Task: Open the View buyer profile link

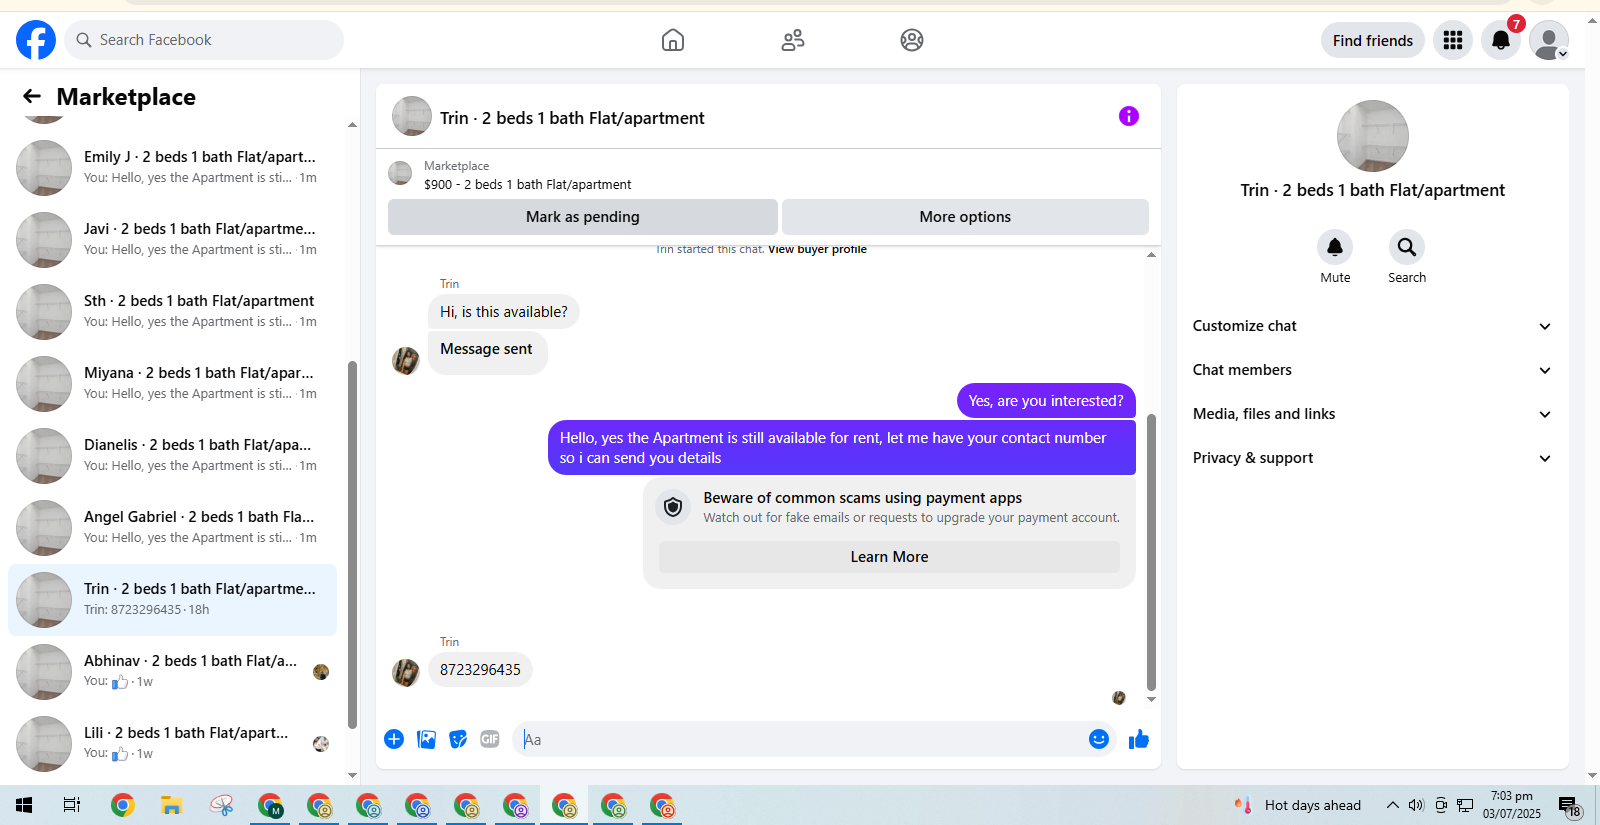Action: (817, 249)
